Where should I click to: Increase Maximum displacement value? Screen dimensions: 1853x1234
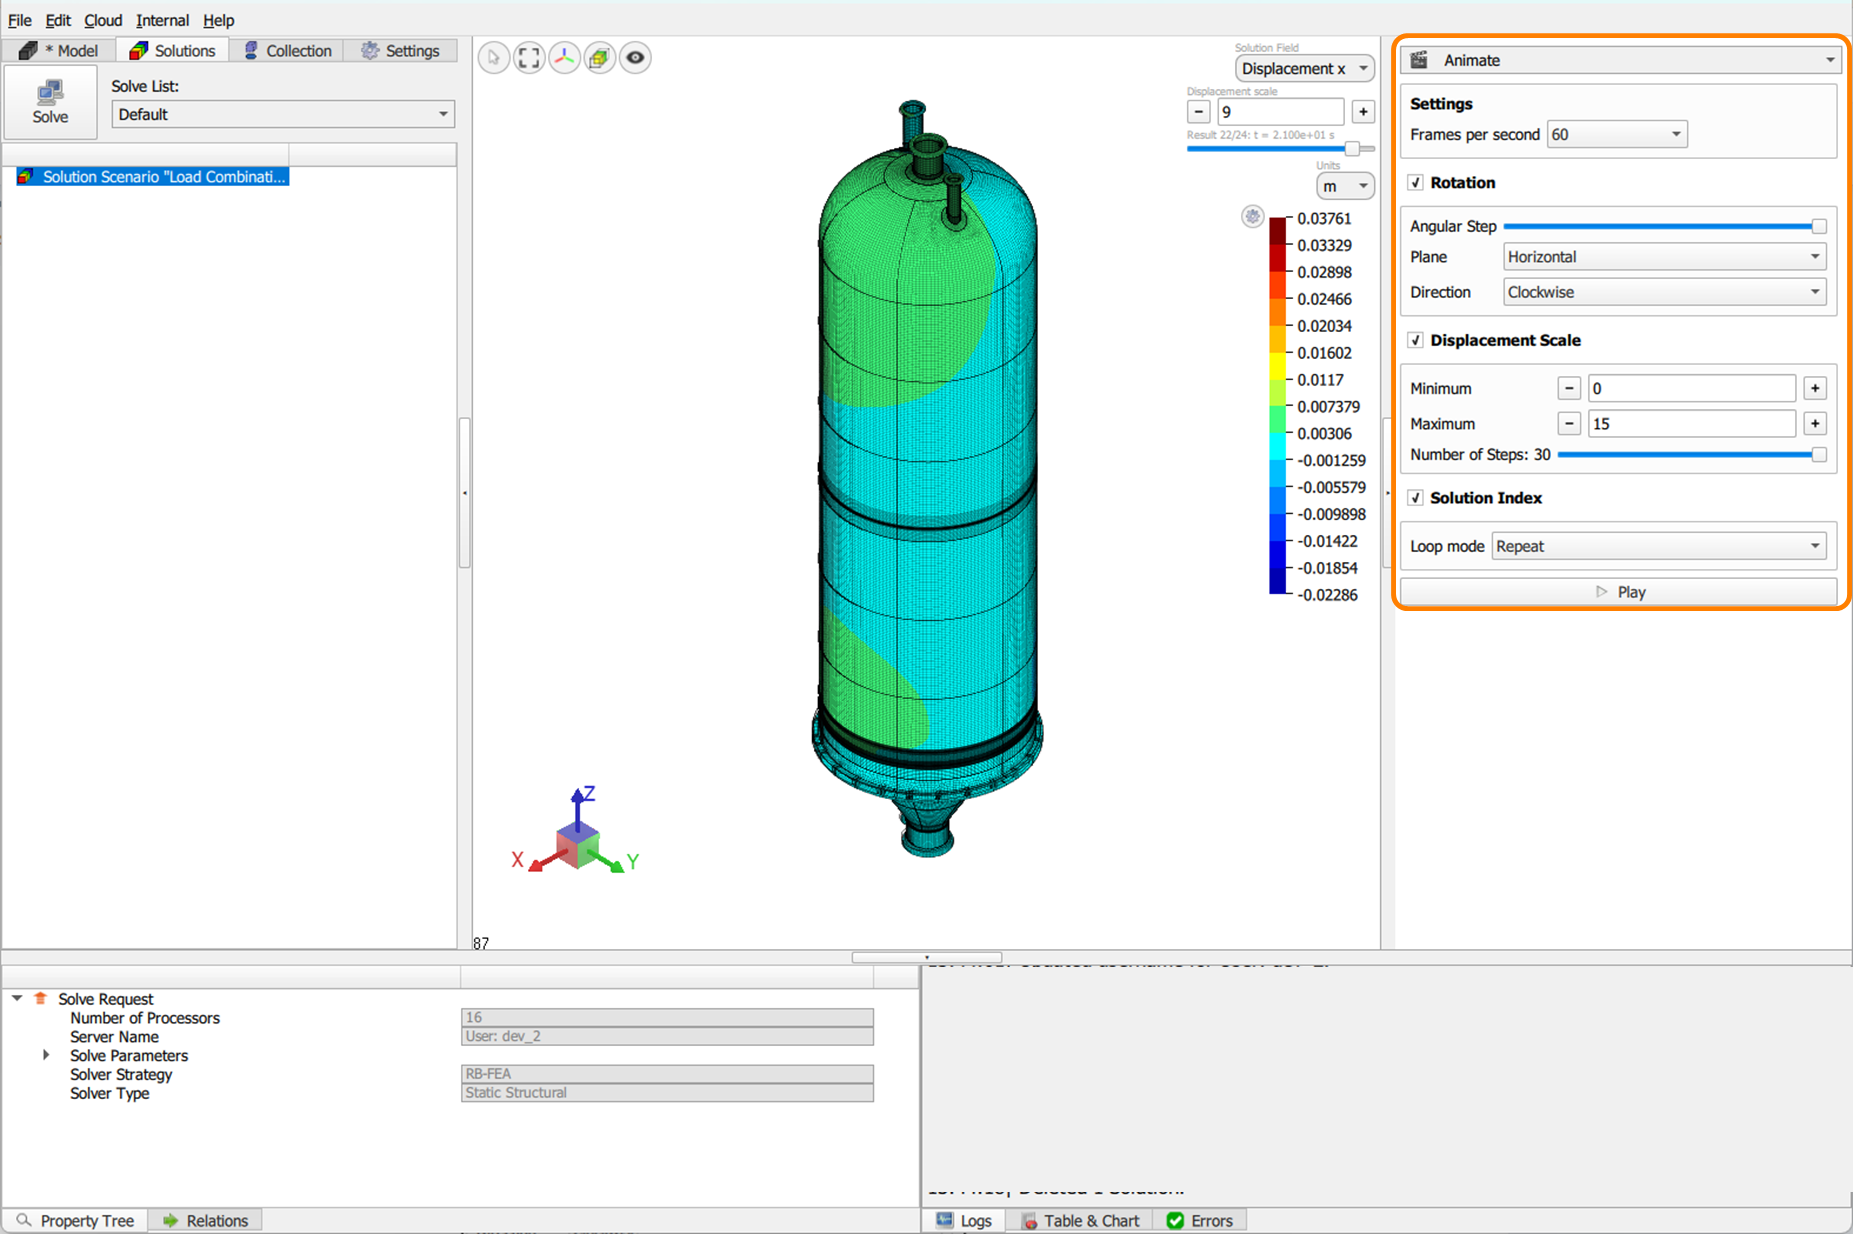tap(1815, 424)
